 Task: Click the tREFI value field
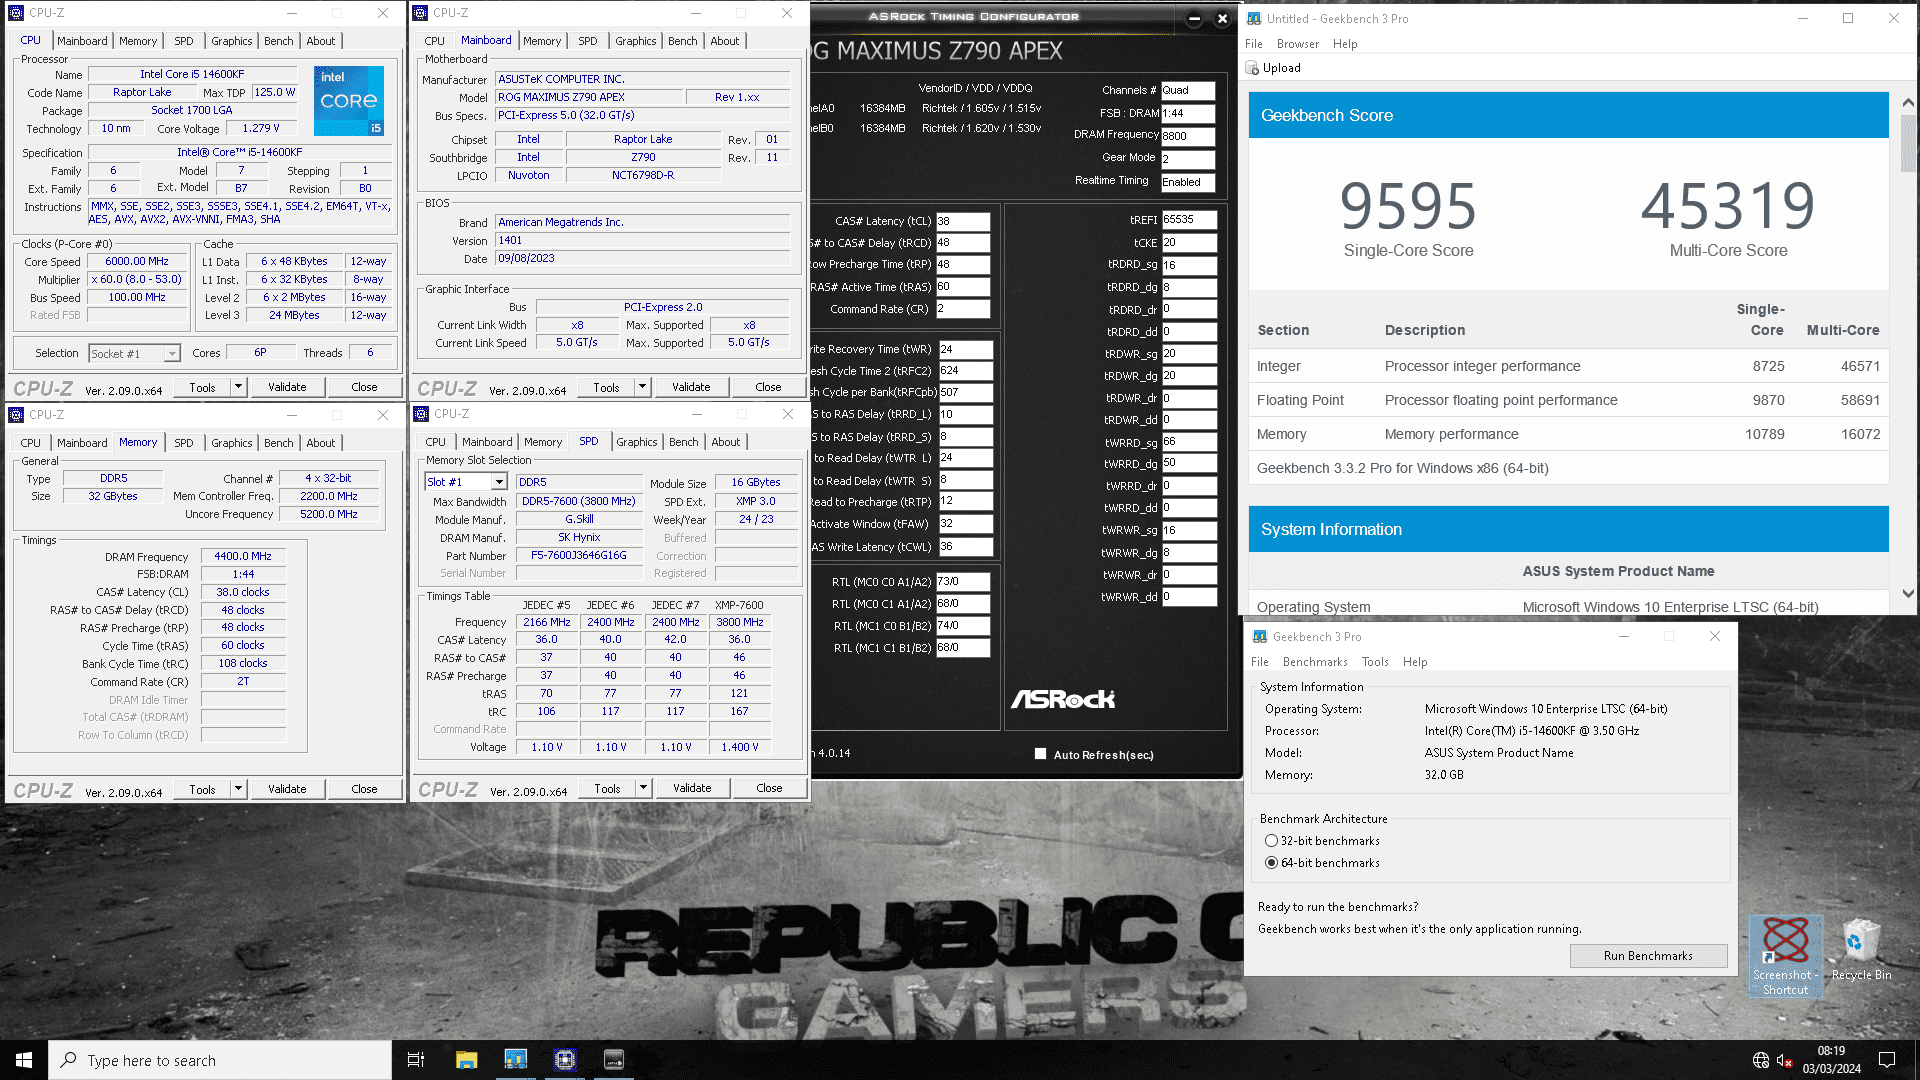point(1189,219)
